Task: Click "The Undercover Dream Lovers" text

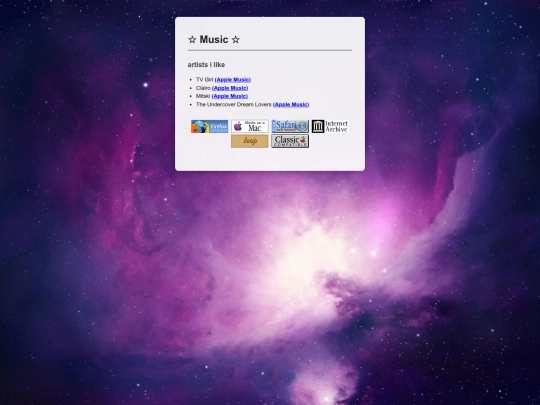Action: pos(234,104)
